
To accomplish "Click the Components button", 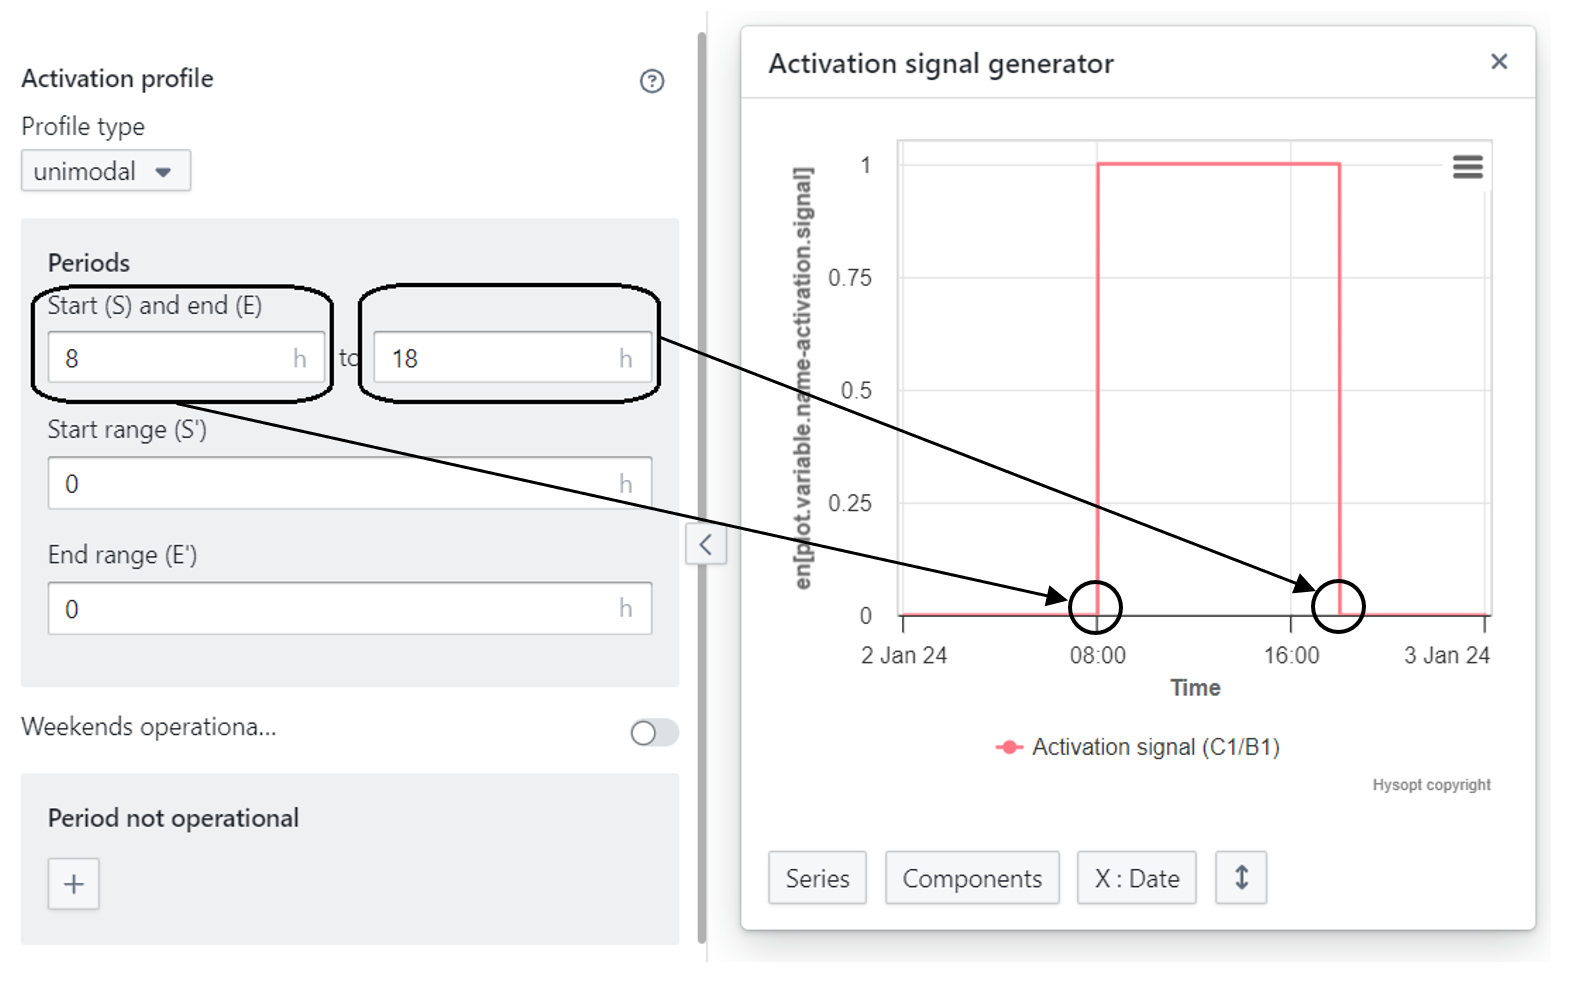I will click(x=971, y=878).
